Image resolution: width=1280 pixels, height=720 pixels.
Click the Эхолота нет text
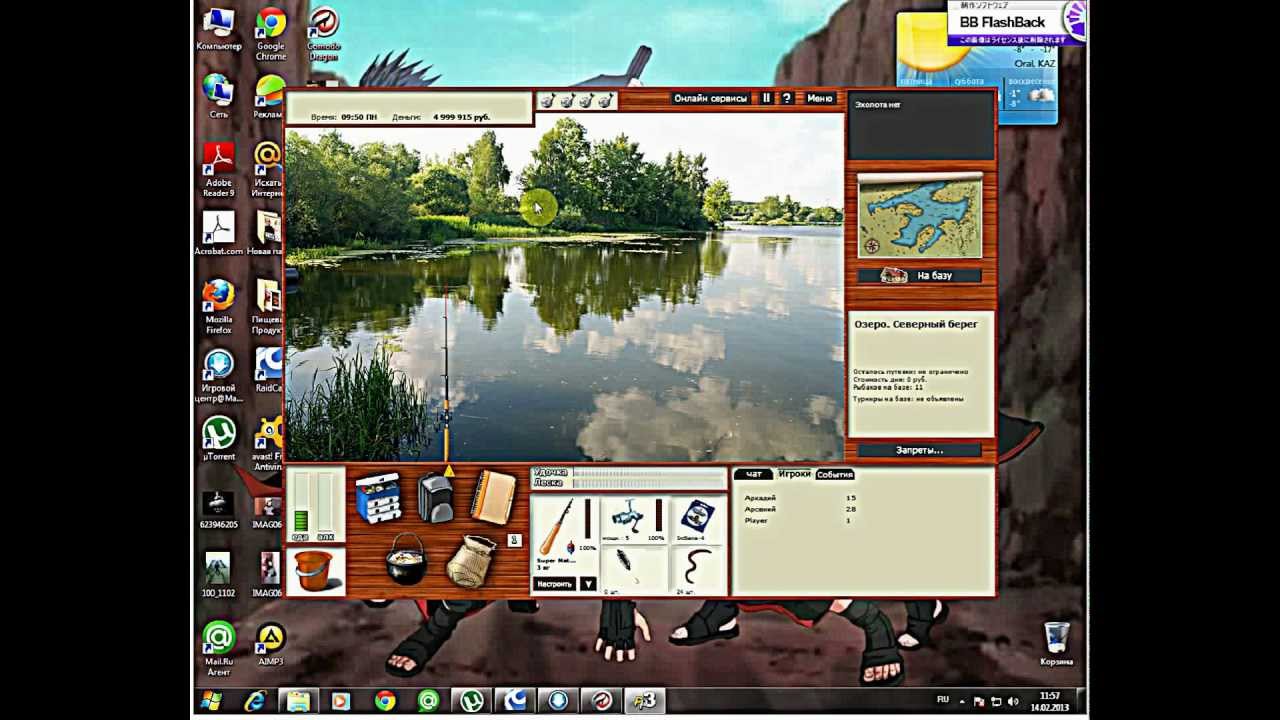(877, 105)
